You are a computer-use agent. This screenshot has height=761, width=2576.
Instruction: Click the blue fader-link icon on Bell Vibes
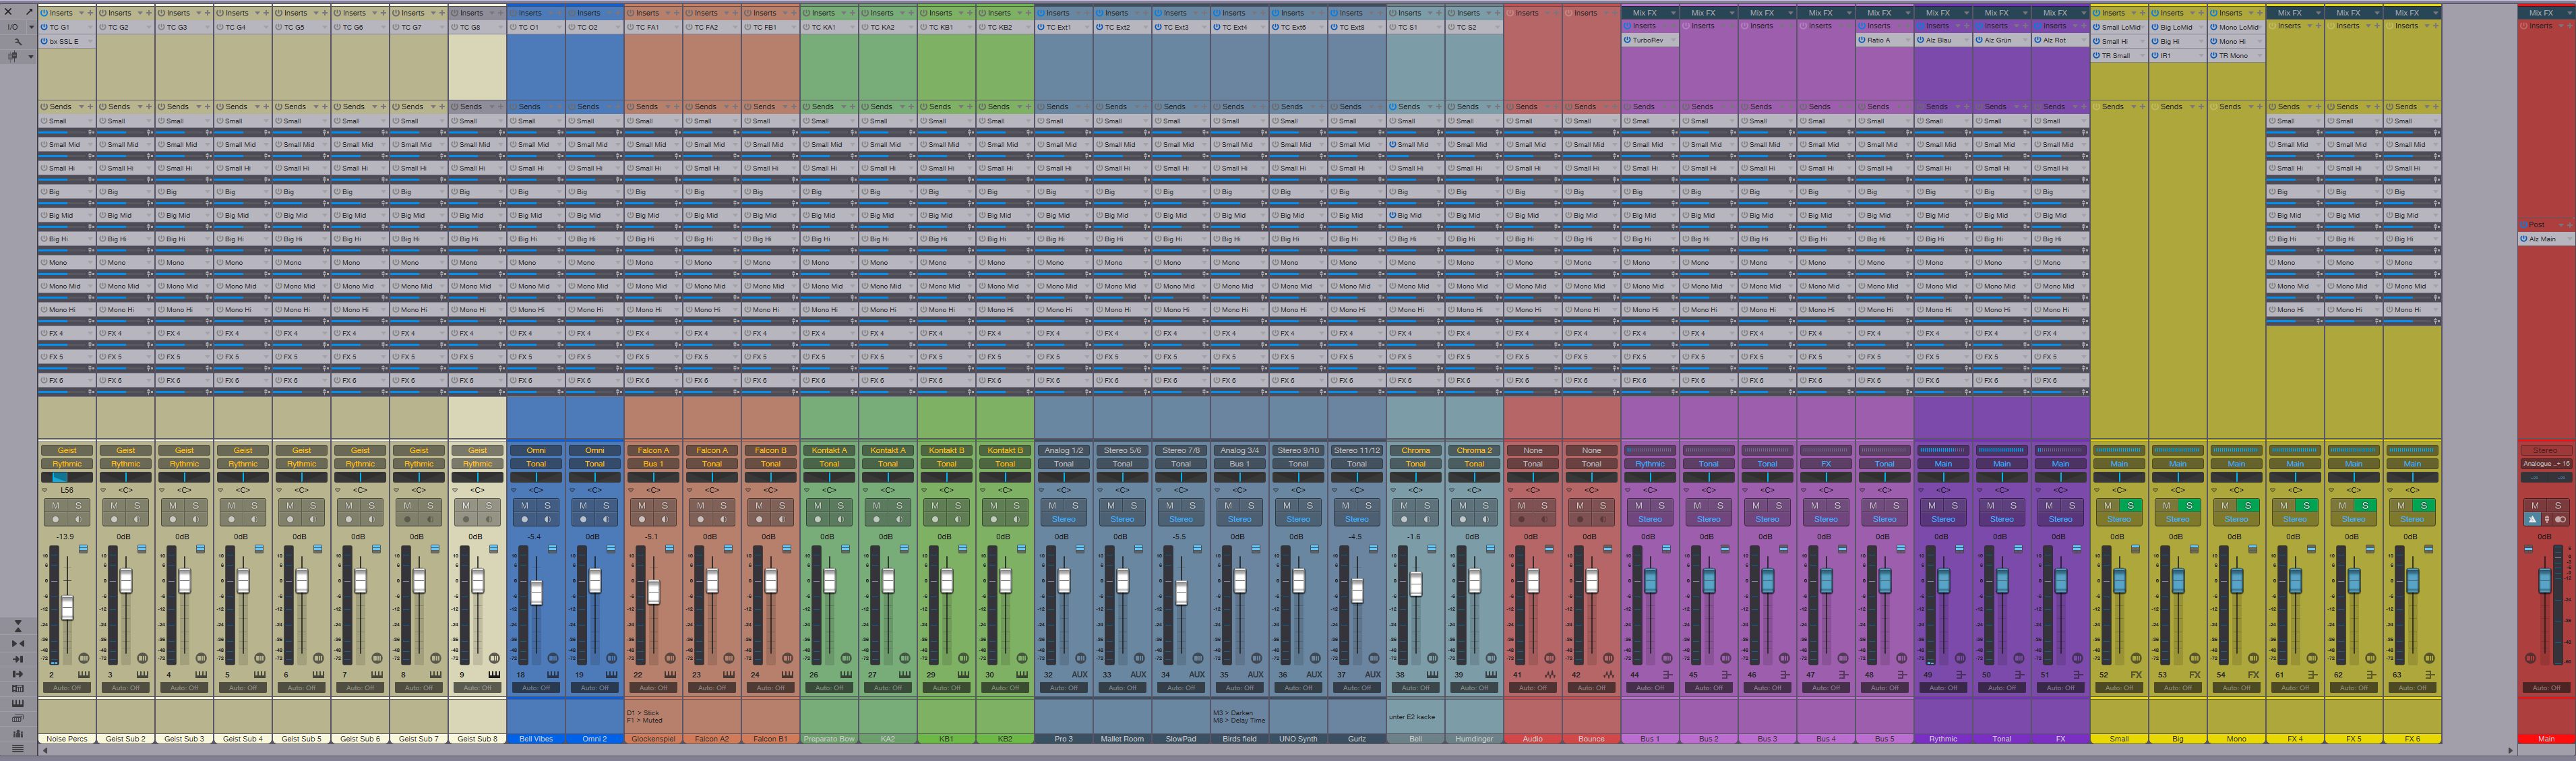552,549
